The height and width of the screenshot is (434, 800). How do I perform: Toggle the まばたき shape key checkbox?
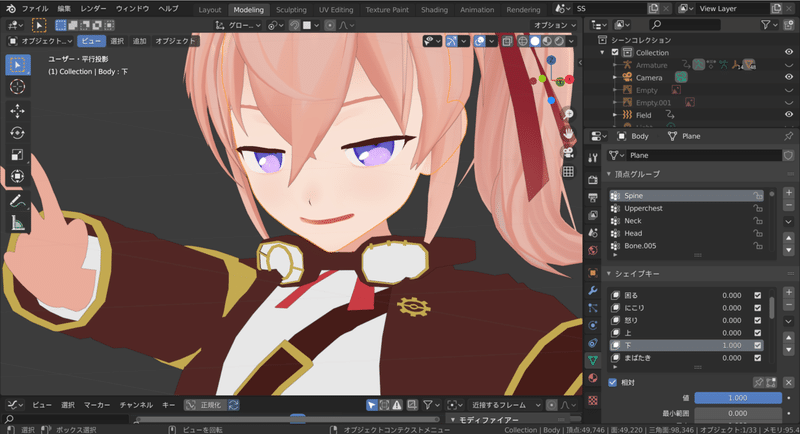coord(758,358)
